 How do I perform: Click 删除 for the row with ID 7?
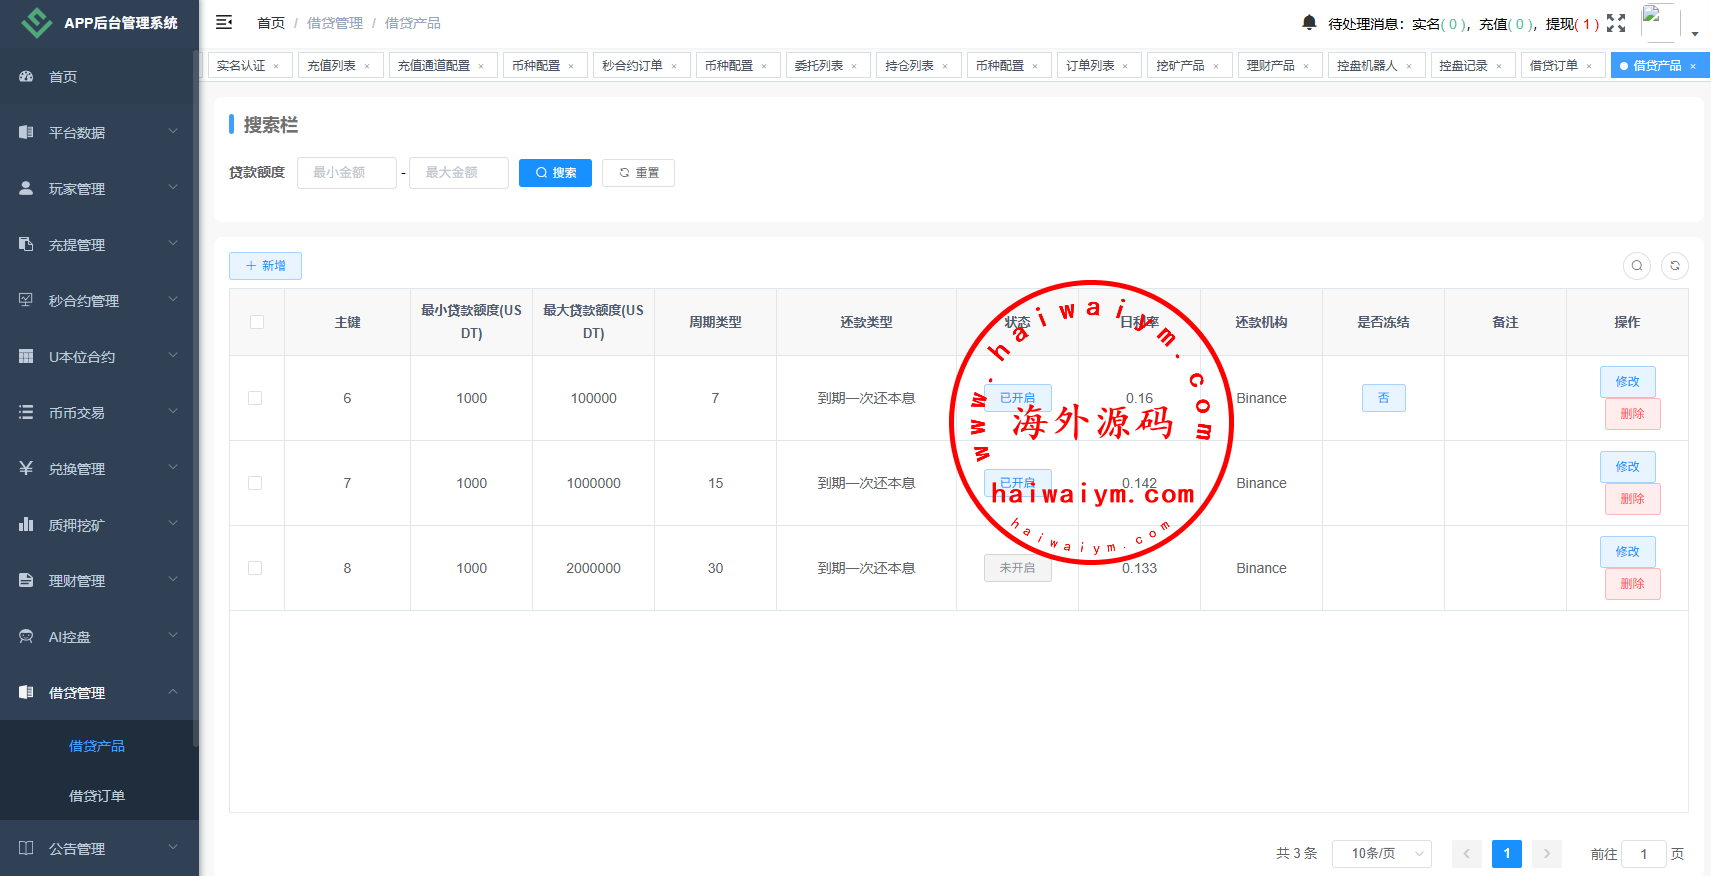pyautogui.click(x=1632, y=499)
